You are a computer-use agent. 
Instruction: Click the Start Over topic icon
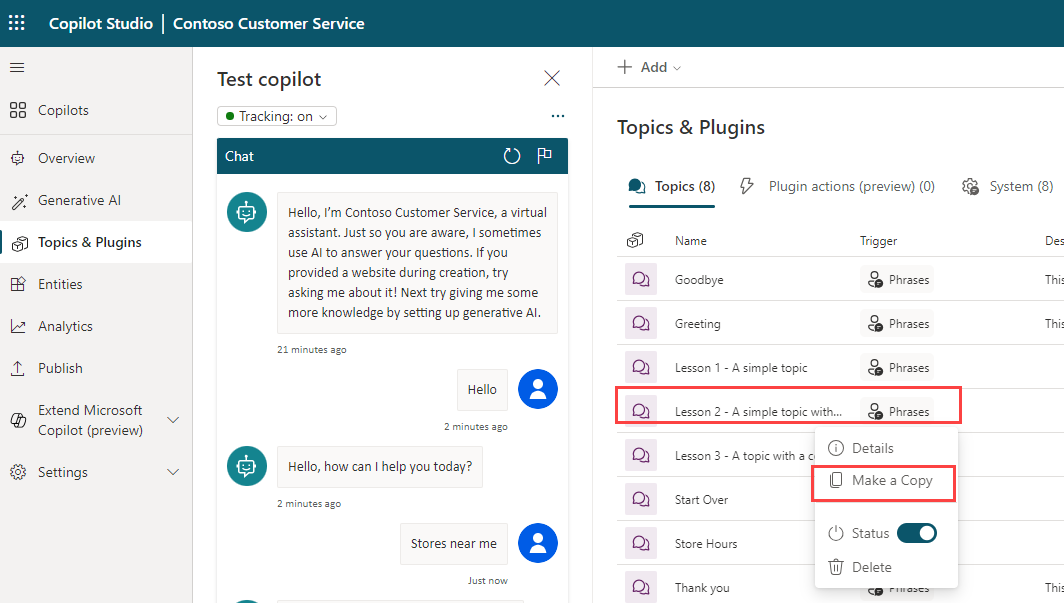pyautogui.click(x=641, y=499)
